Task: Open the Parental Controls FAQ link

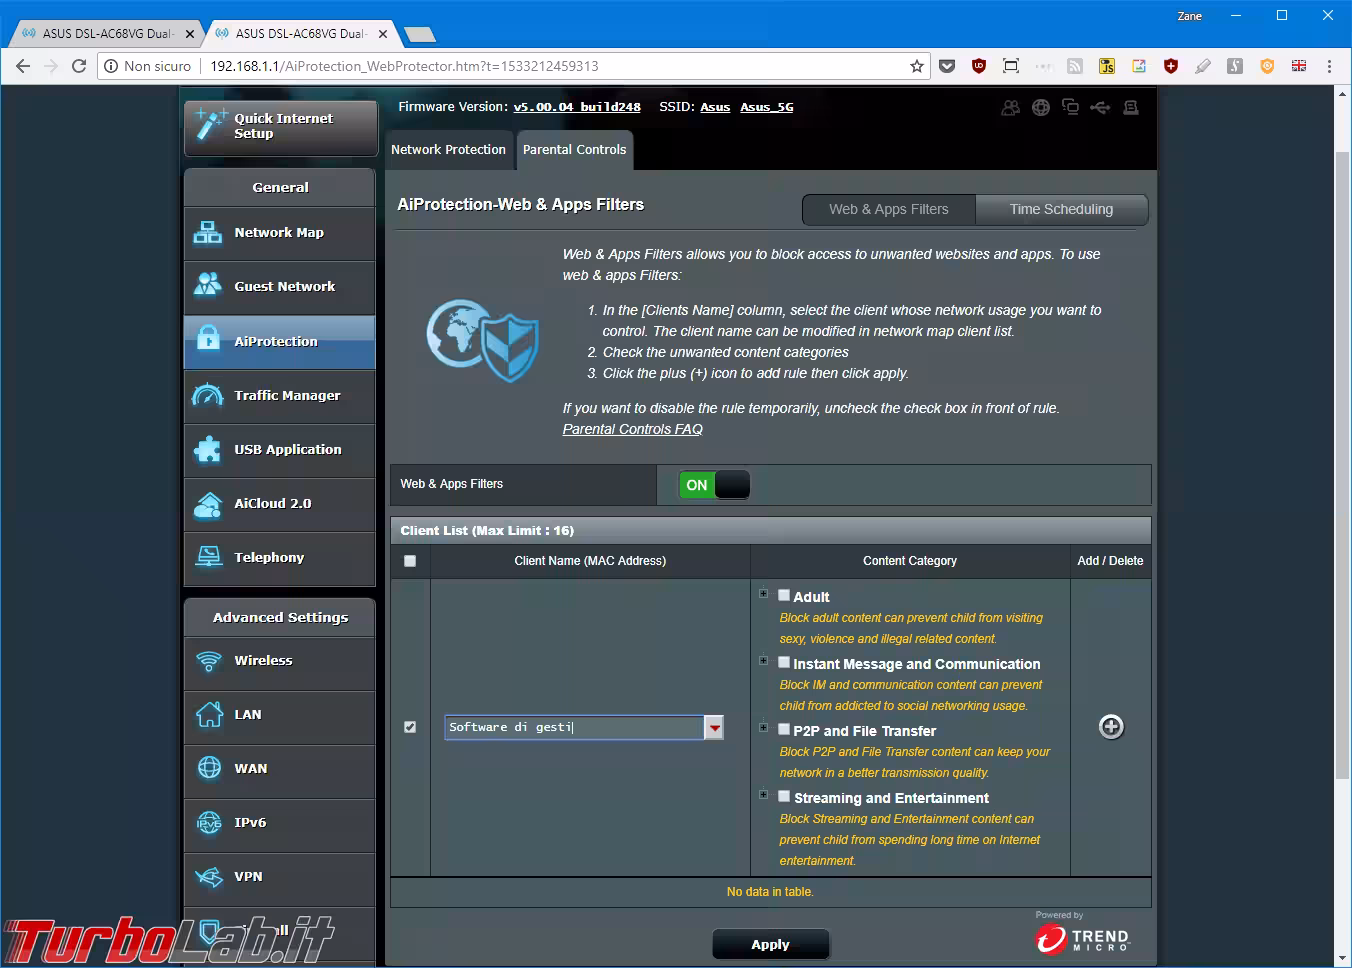Action: [632, 429]
